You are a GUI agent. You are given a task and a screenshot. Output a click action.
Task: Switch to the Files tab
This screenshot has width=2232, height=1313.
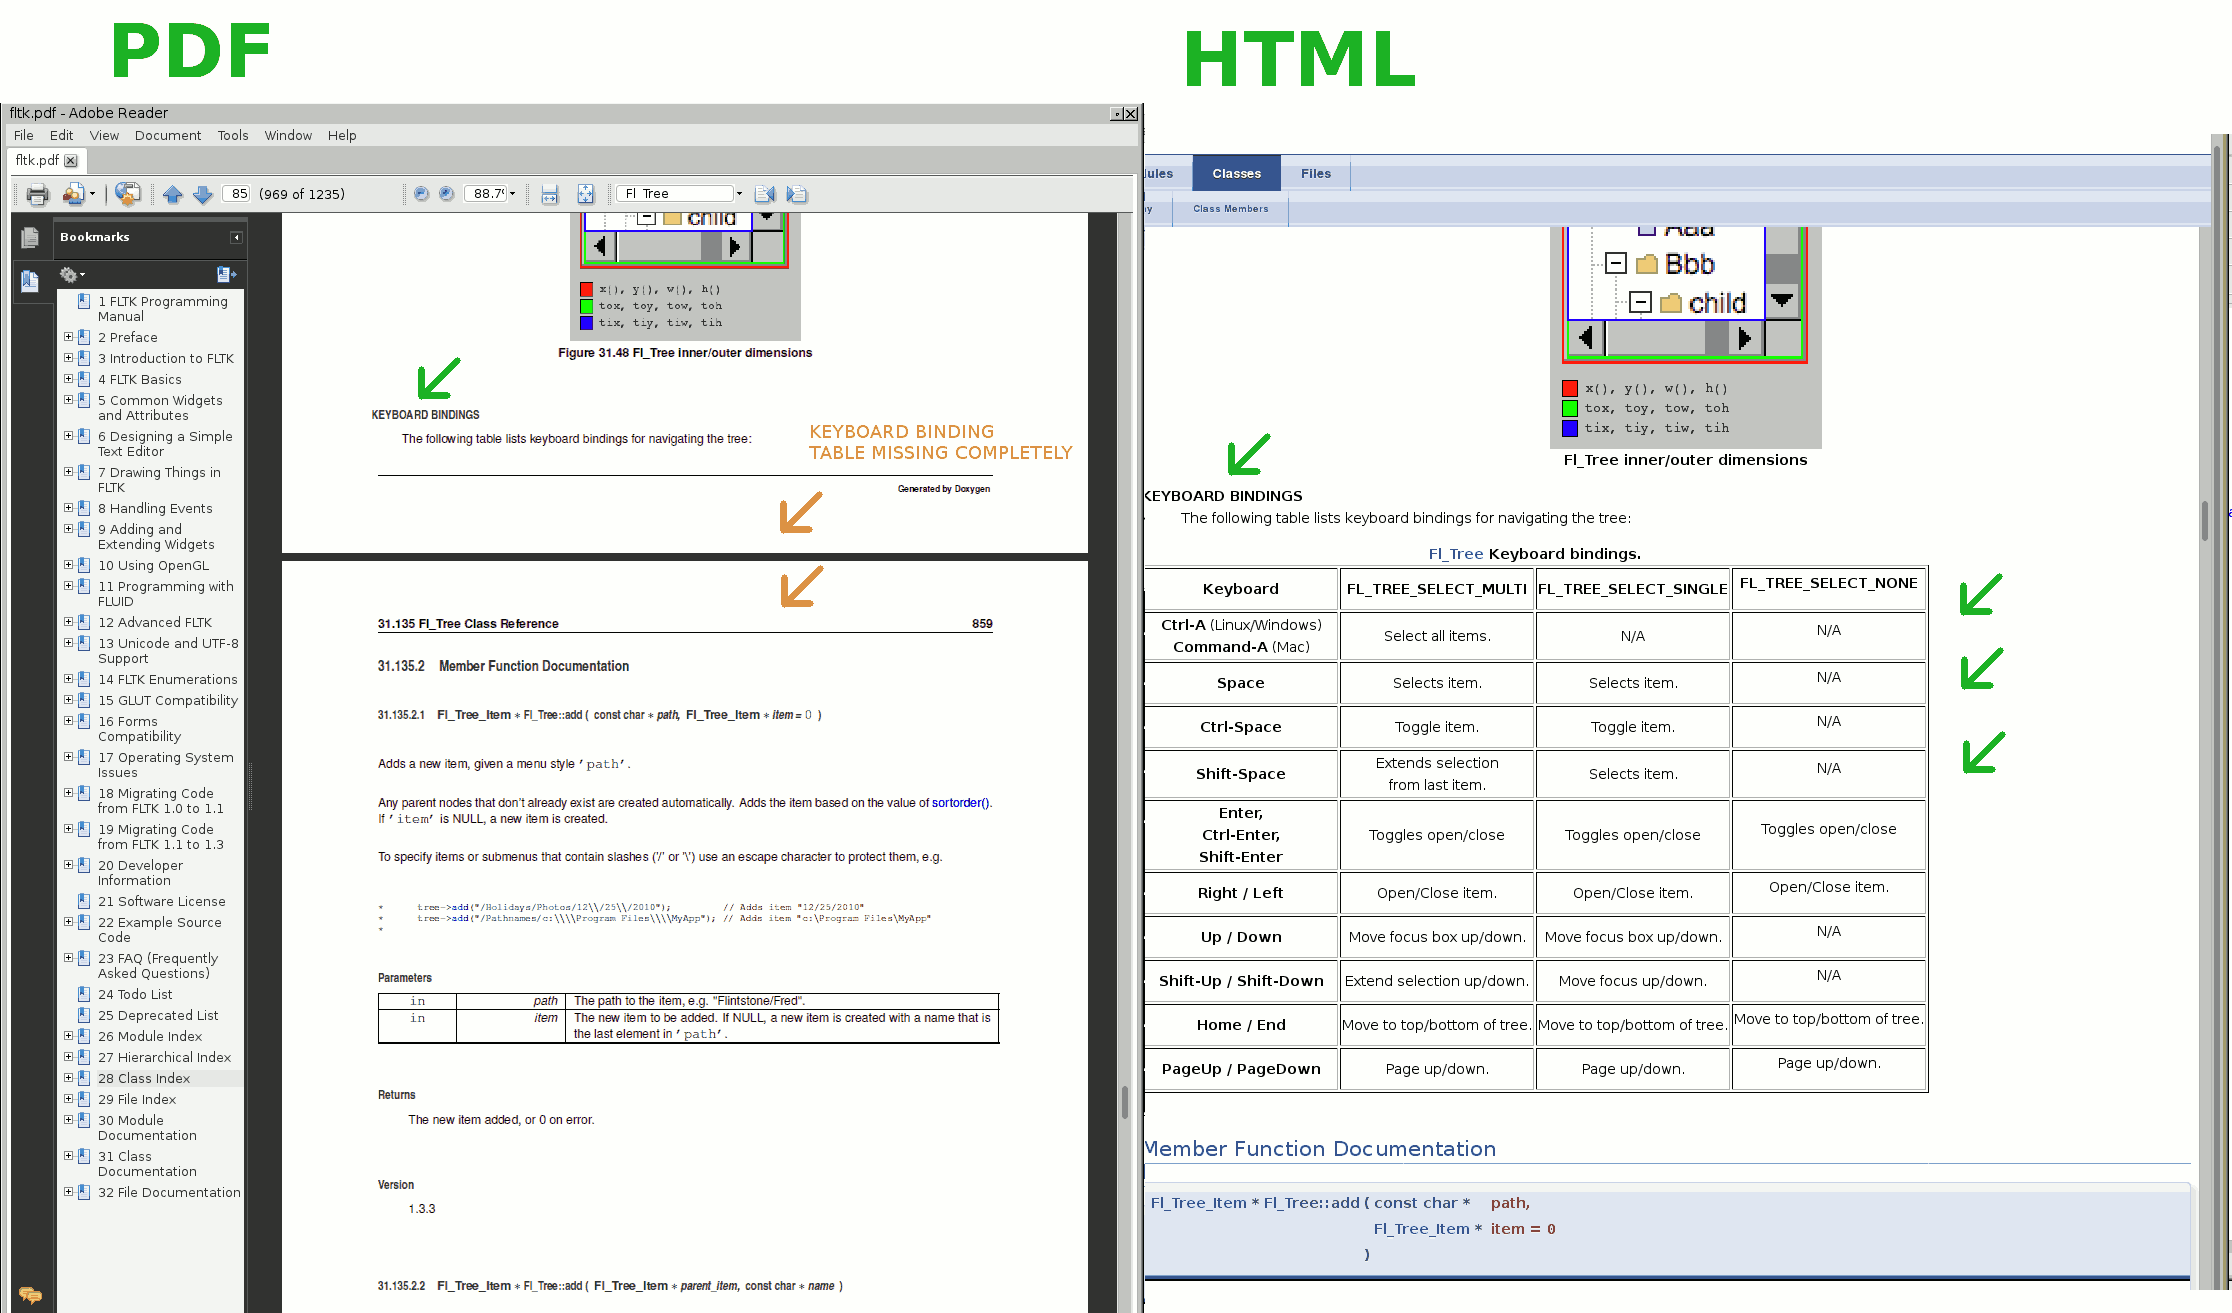tap(1315, 173)
